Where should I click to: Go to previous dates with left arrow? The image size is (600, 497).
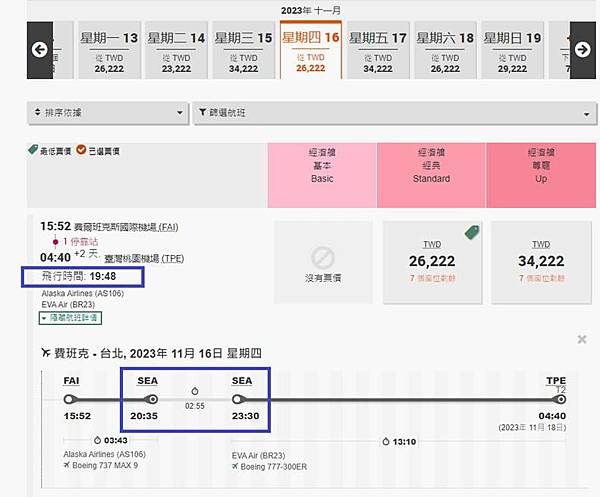(x=39, y=50)
